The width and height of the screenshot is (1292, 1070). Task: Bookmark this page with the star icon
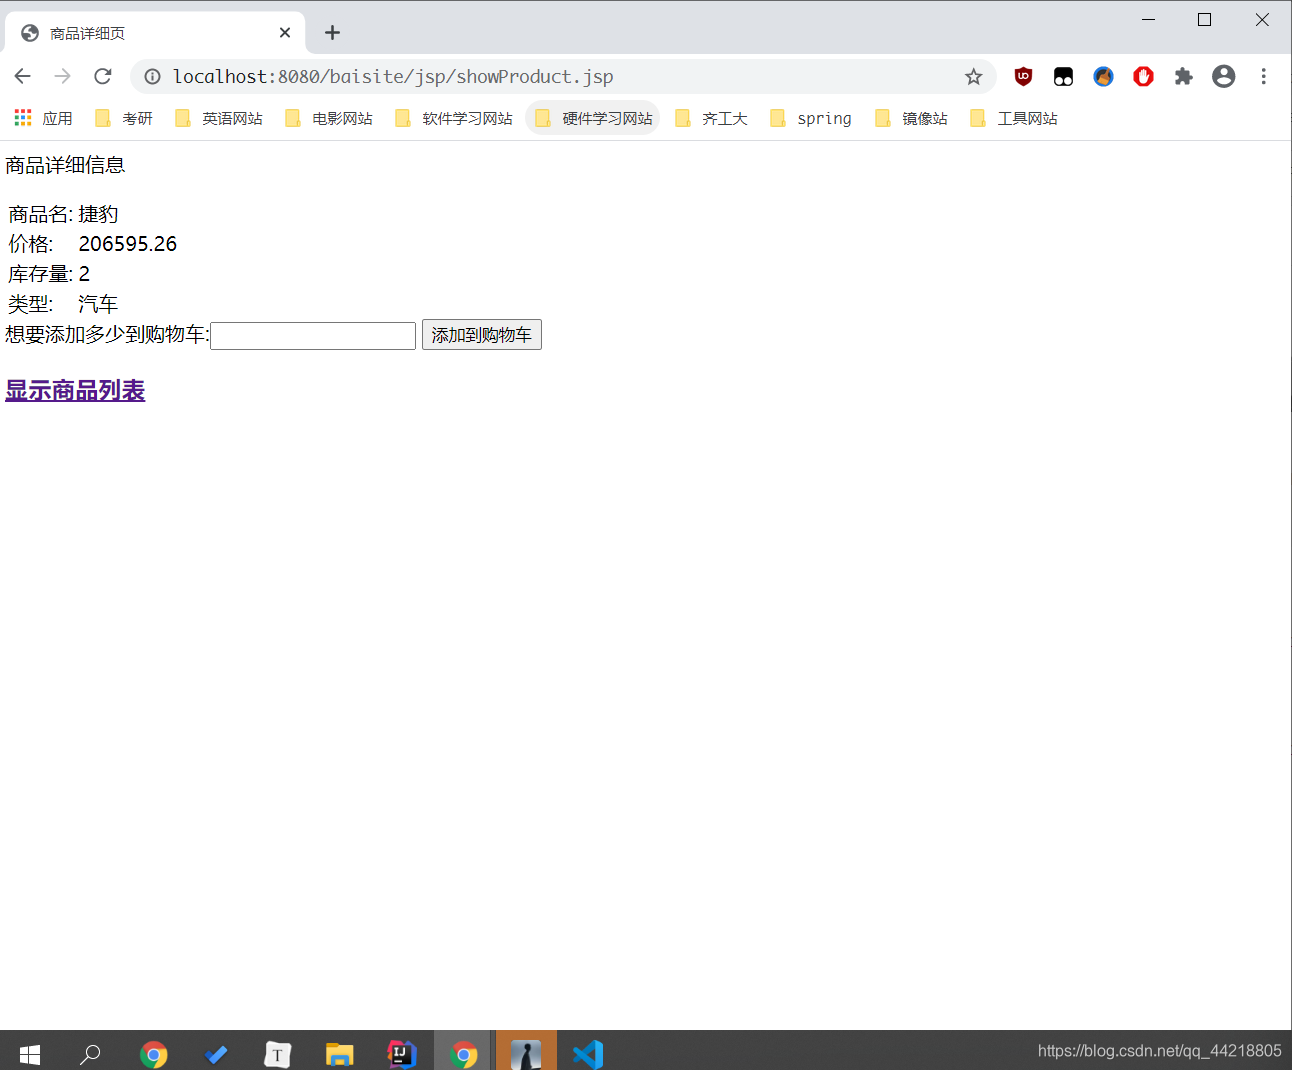973,76
